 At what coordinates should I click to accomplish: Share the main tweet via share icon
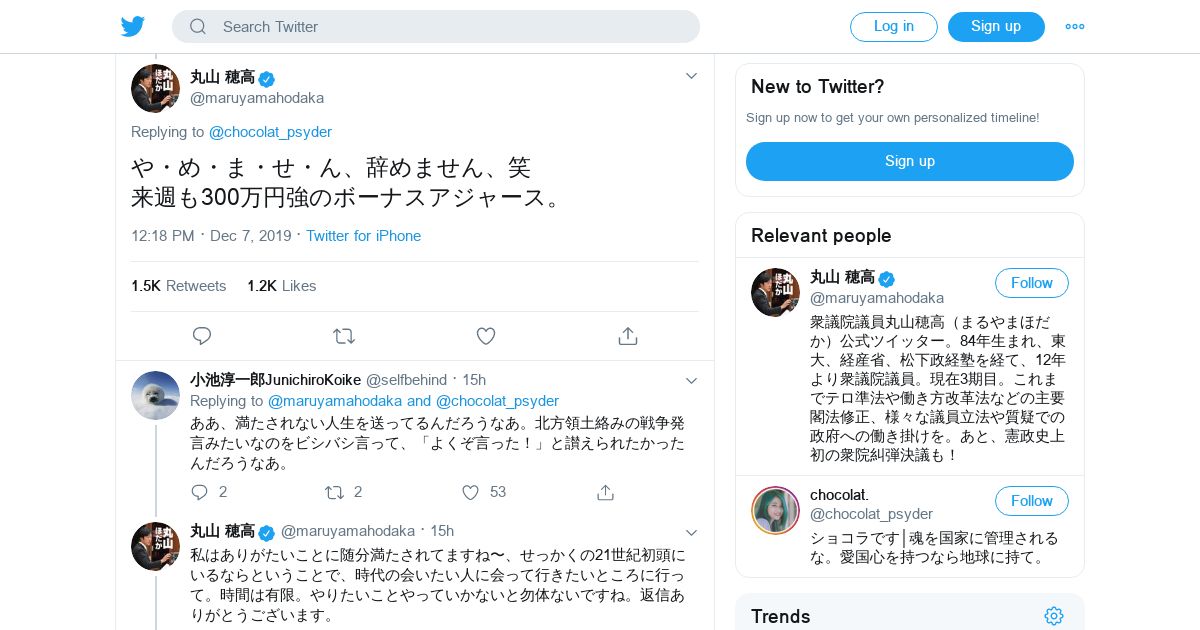coord(628,336)
